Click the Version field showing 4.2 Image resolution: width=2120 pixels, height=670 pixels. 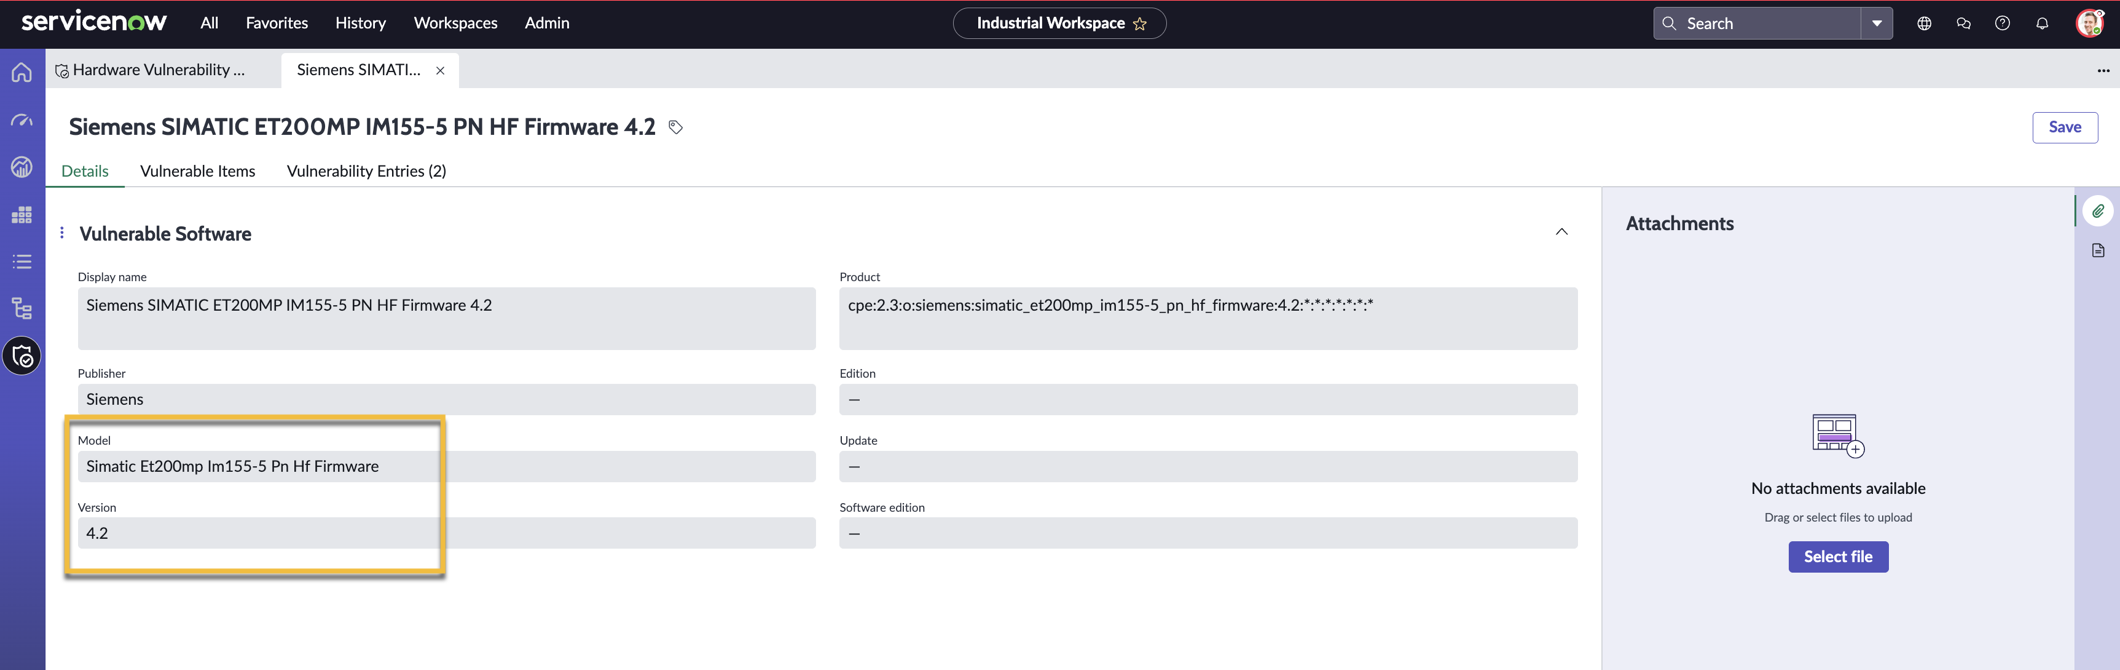pos(447,533)
